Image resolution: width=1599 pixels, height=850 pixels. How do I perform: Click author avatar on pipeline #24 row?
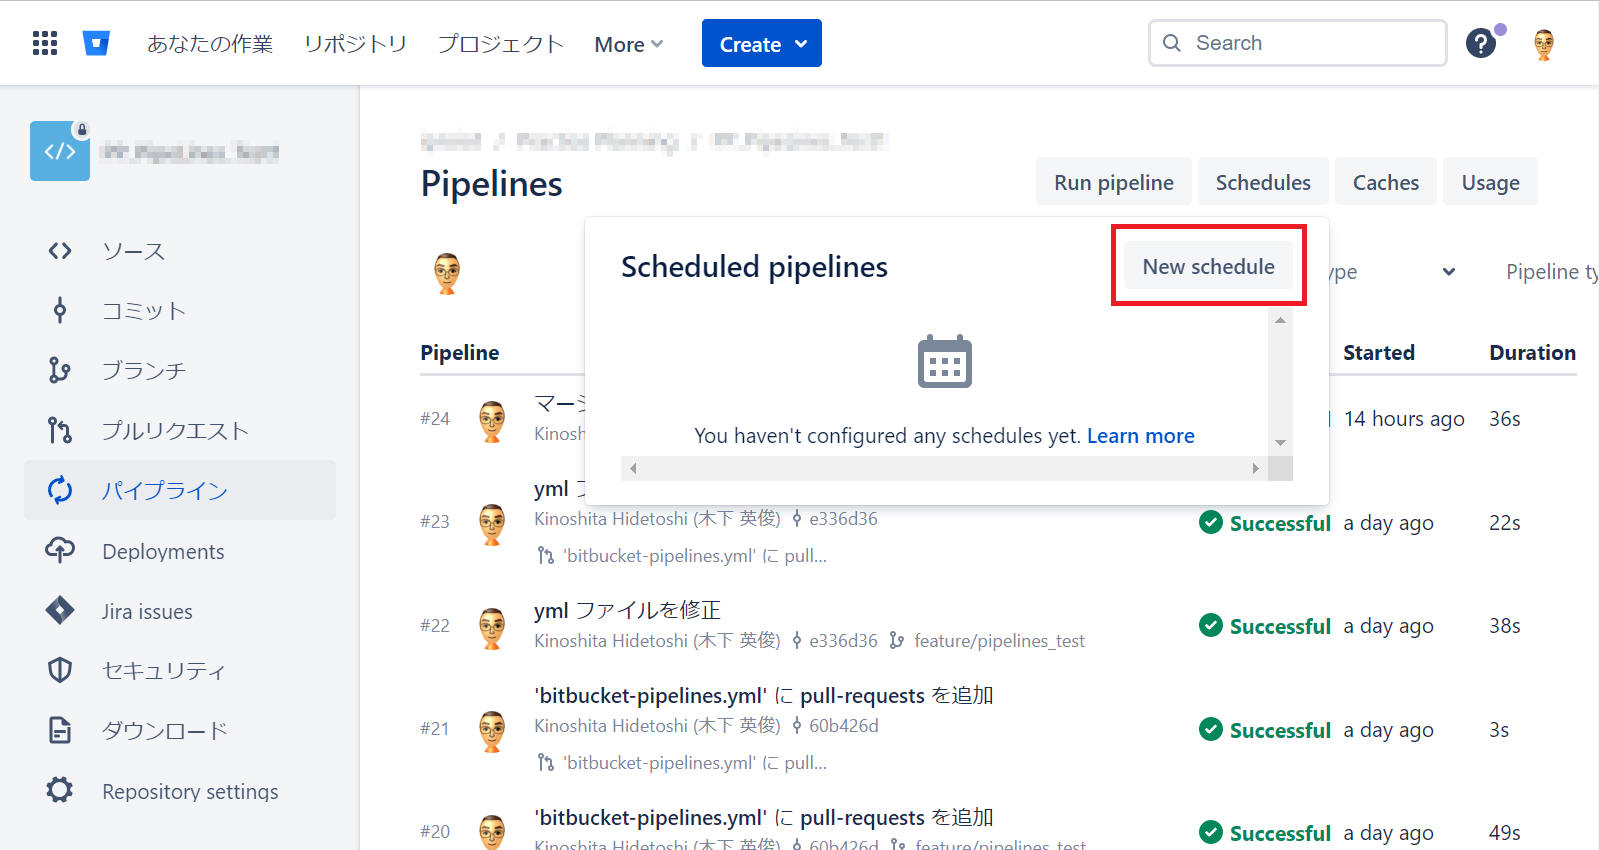[x=492, y=421]
